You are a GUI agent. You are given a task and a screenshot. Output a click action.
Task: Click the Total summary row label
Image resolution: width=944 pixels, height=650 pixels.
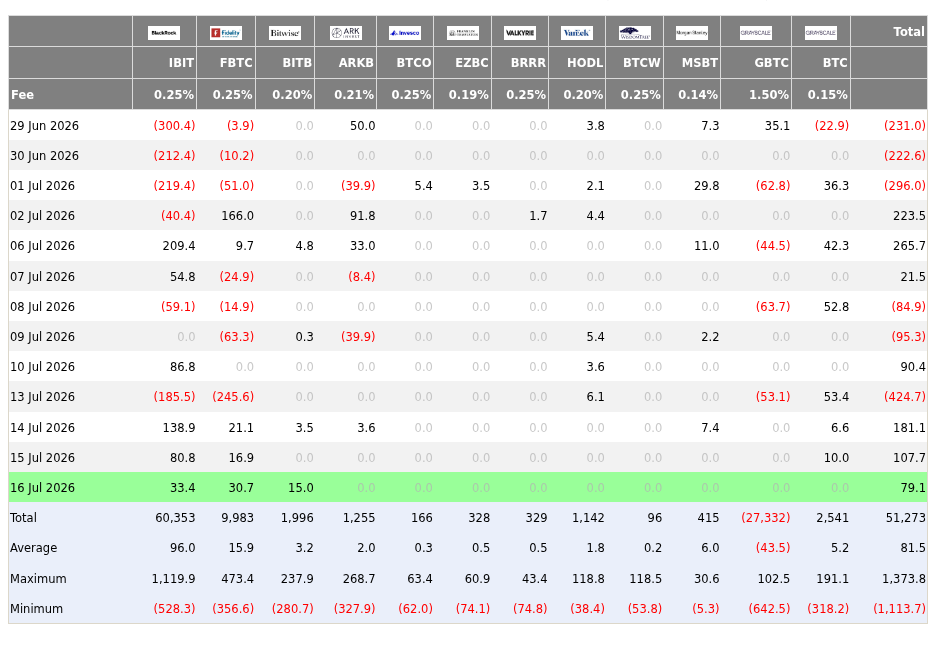point(23,518)
